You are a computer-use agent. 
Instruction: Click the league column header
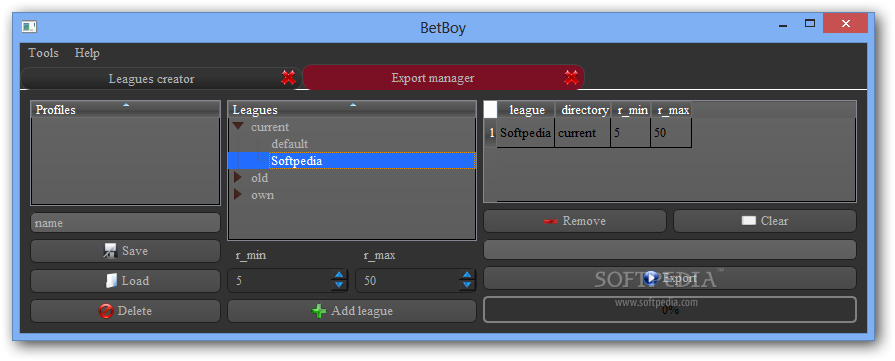pyautogui.click(x=526, y=110)
